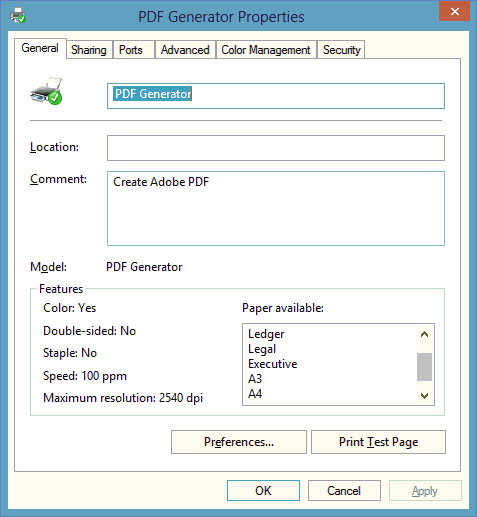Viewport: 477px width, 517px height.
Task: Click Print Test Page button
Action: [x=378, y=442]
